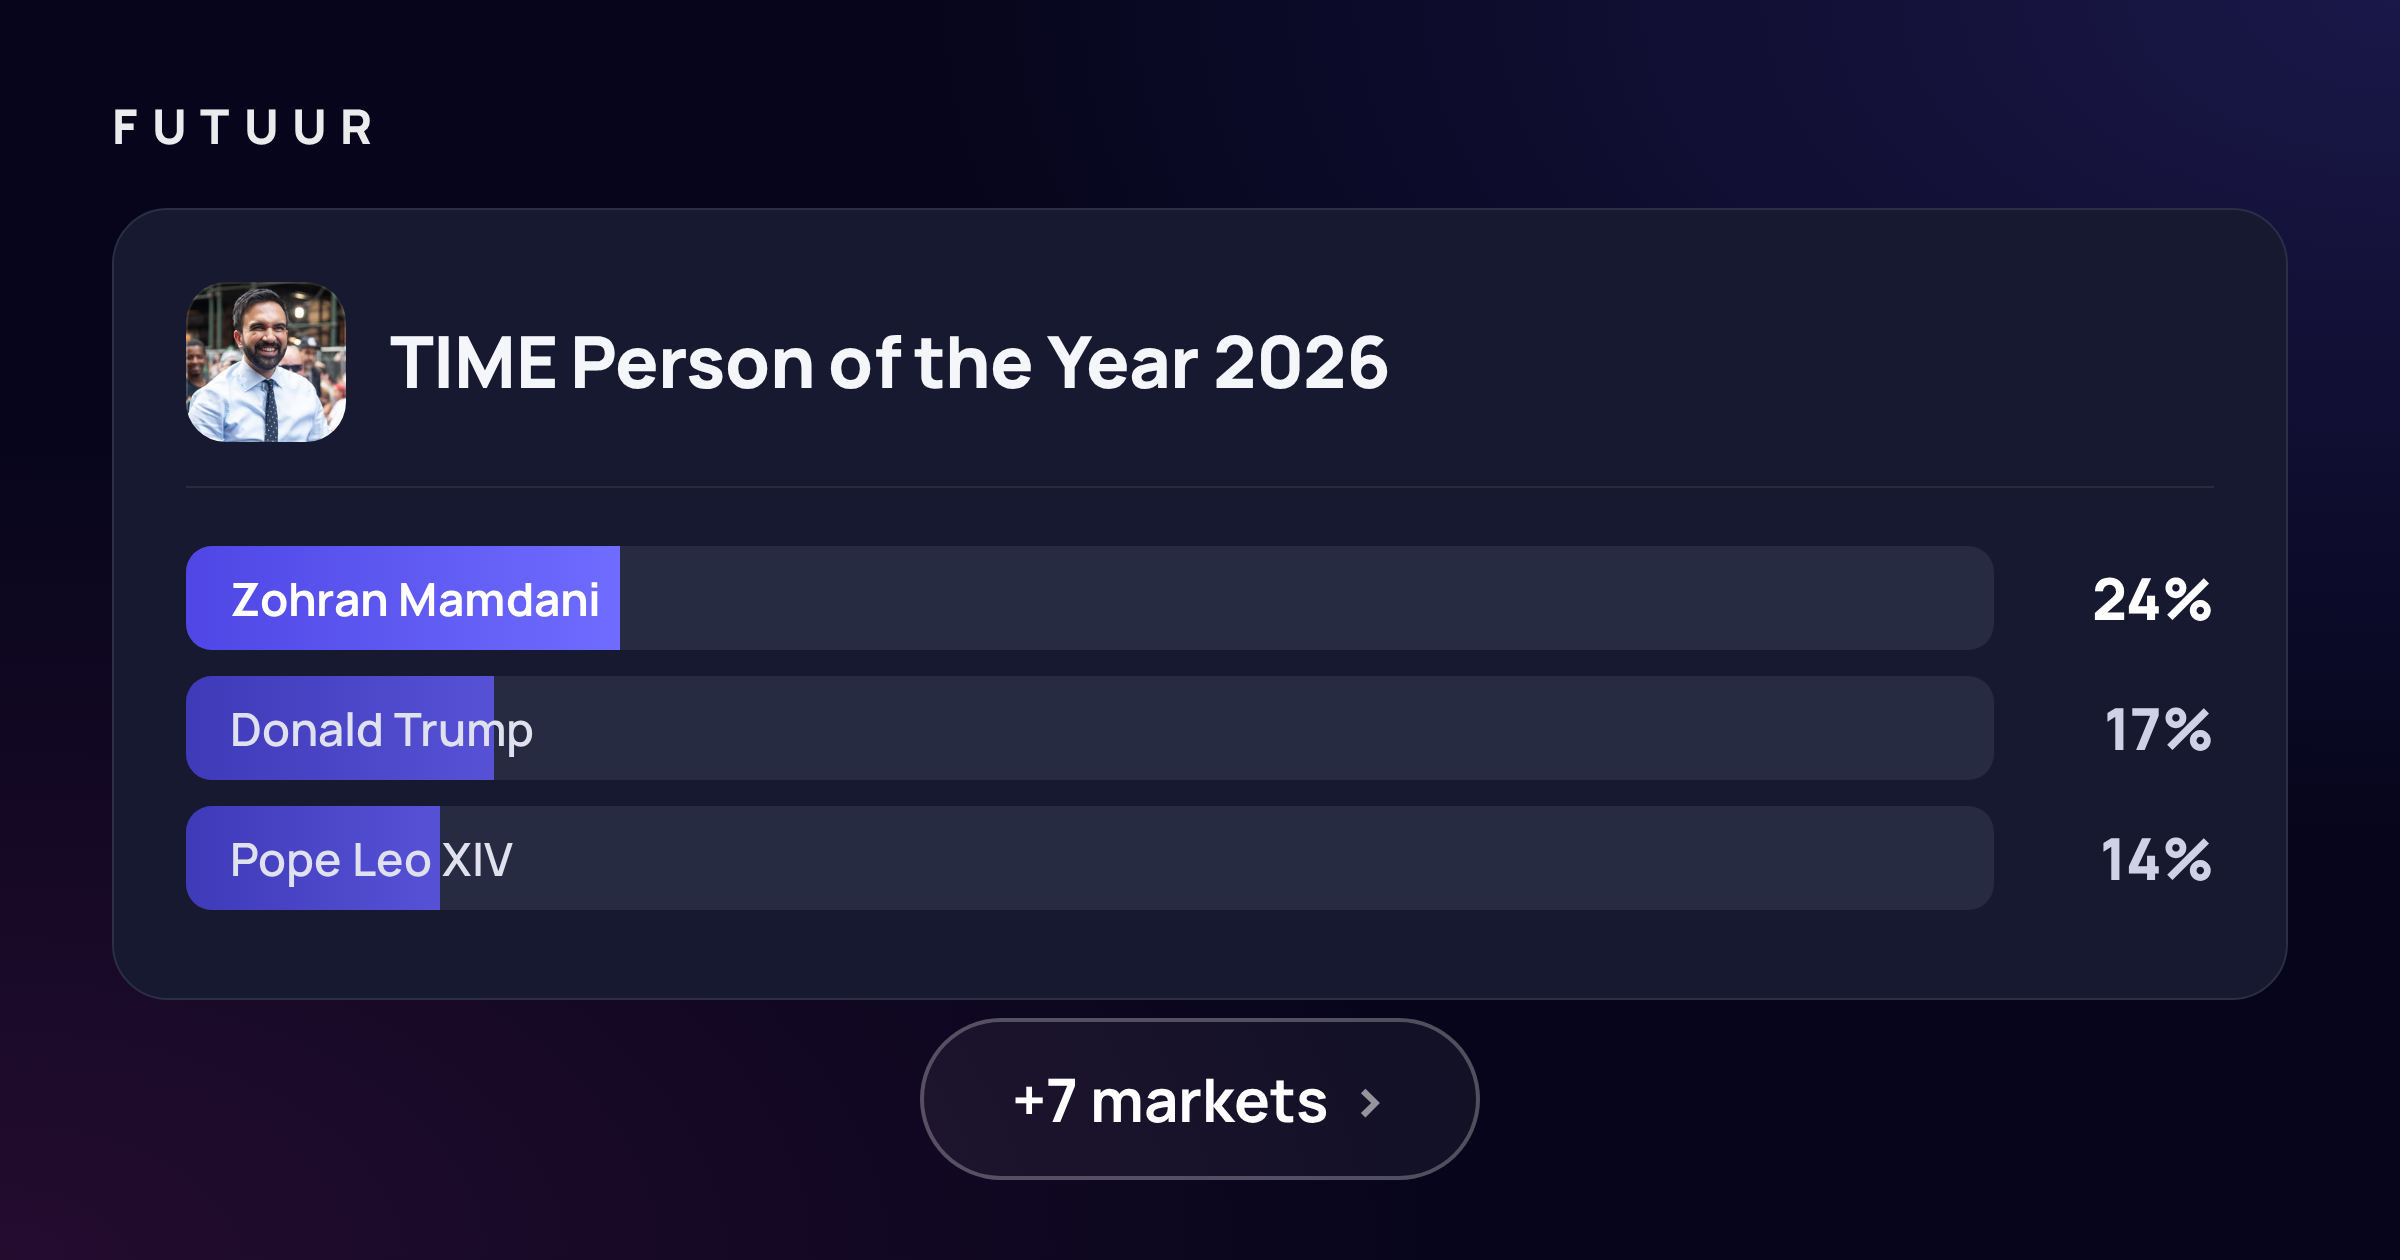Click the TIME Person of the Year 2026 title
The height and width of the screenshot is (1260, 2400).
889,362
